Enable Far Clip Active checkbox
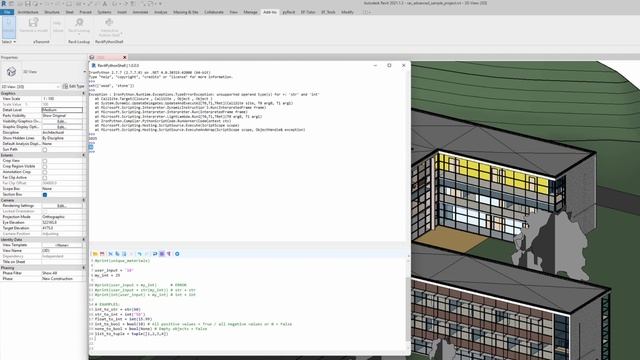 coord(45,178)
